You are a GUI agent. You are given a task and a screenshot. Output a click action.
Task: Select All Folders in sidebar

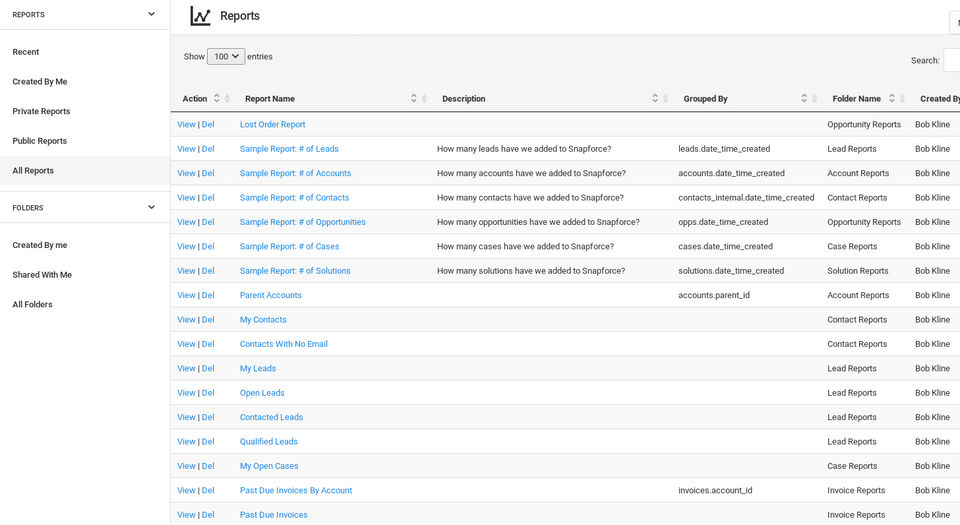[32, 304]
